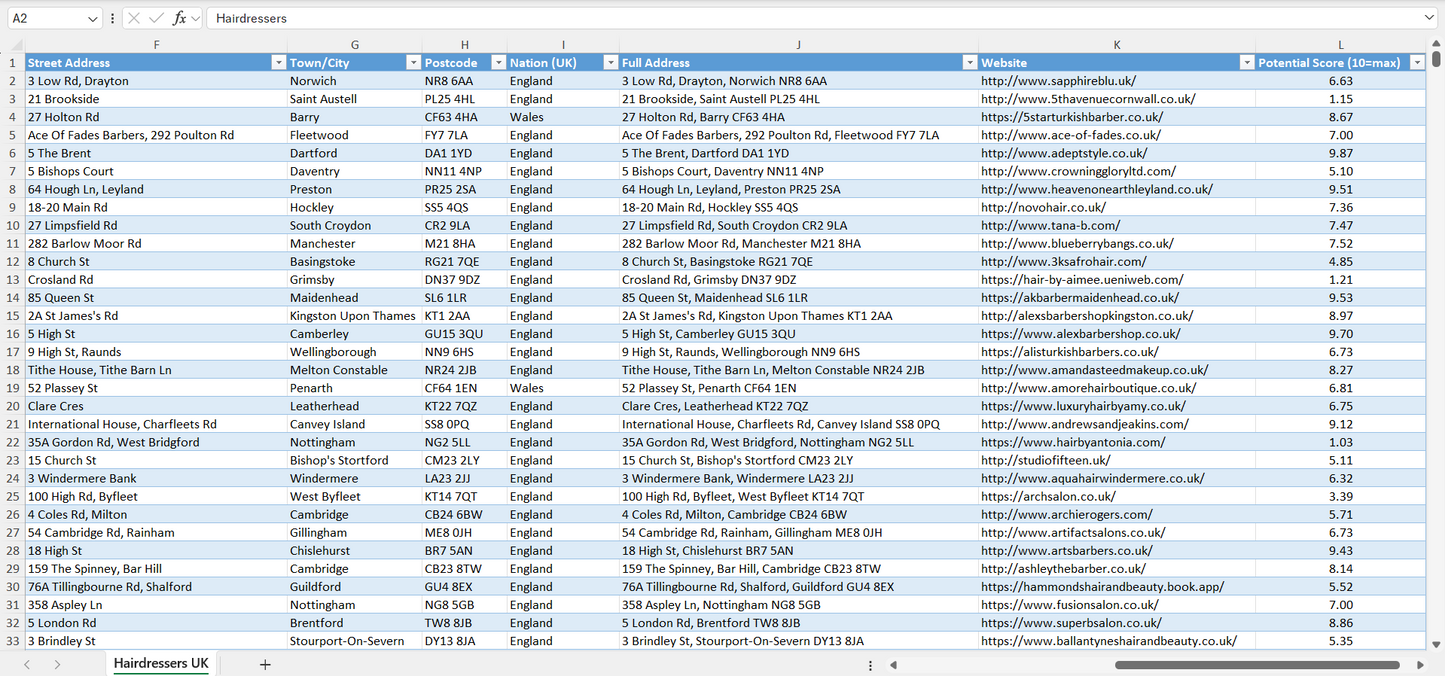The image size is (1445, 676).
Task: Click the 'Wales' cell in the Penarth row
Action: (563, 388)
